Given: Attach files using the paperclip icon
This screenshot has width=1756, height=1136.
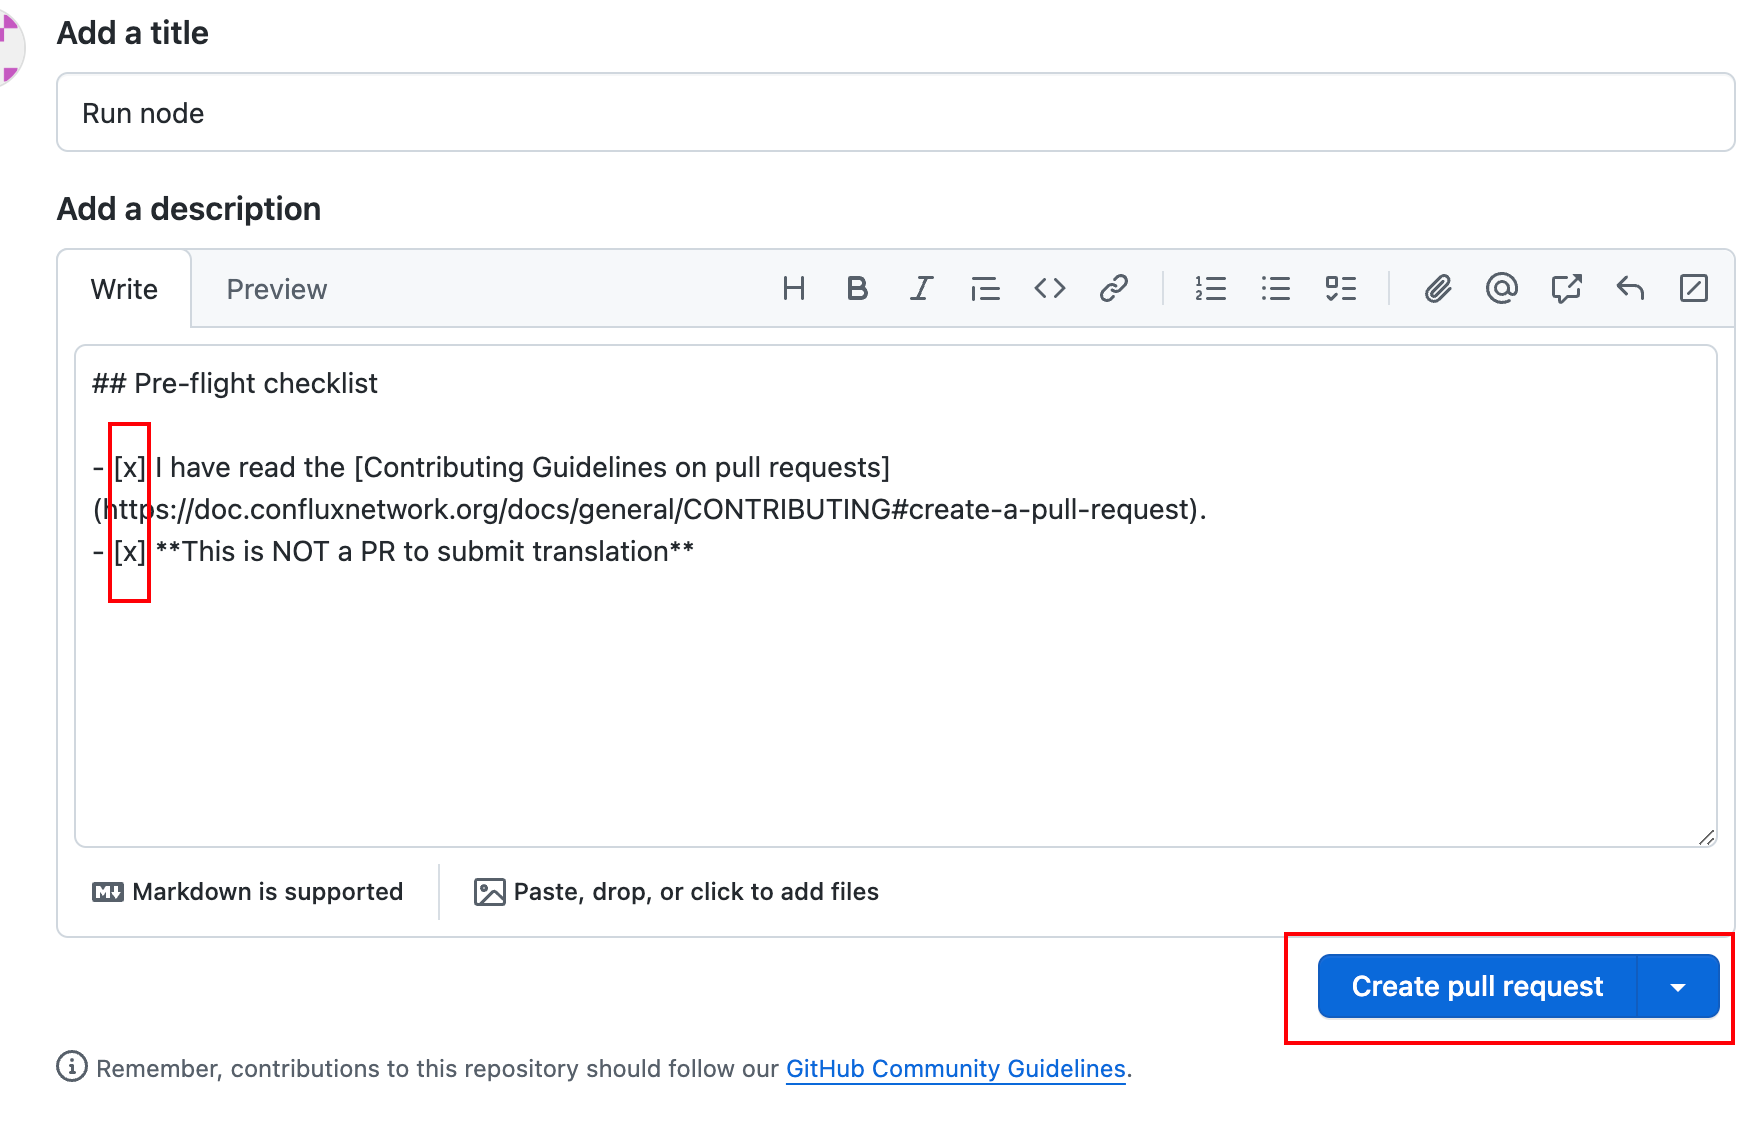Looking at the screenshot, I should (x=1437, y=289).
